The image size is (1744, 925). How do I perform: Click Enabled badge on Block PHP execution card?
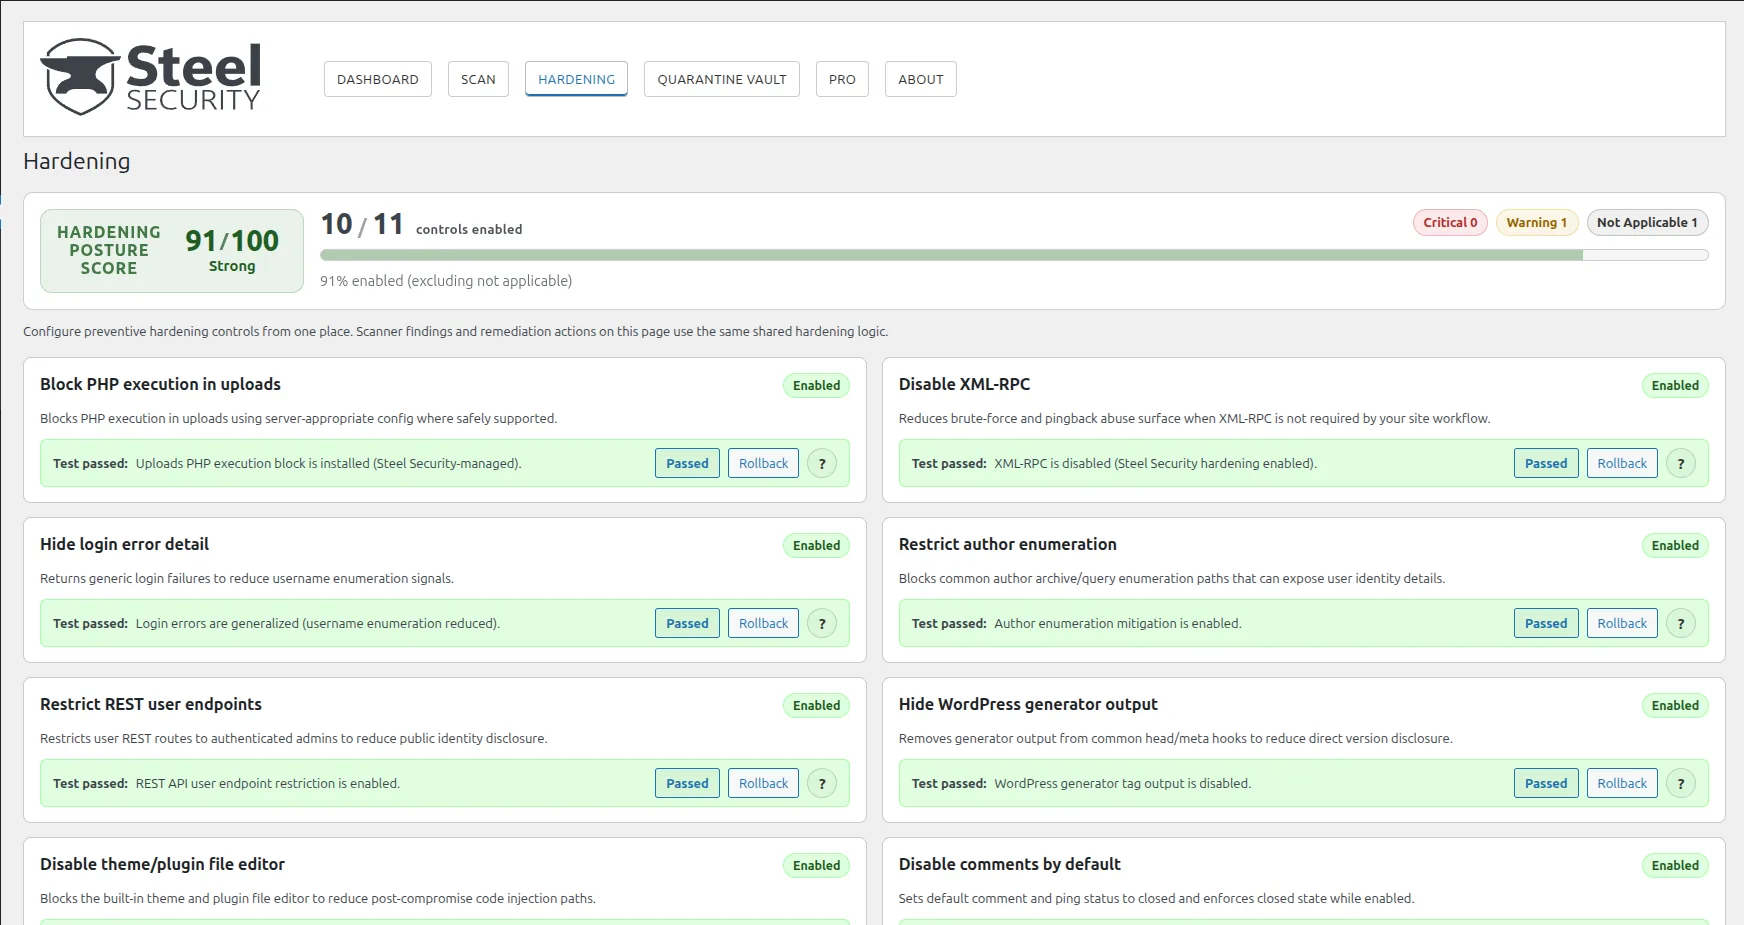[x=816, y=385]
